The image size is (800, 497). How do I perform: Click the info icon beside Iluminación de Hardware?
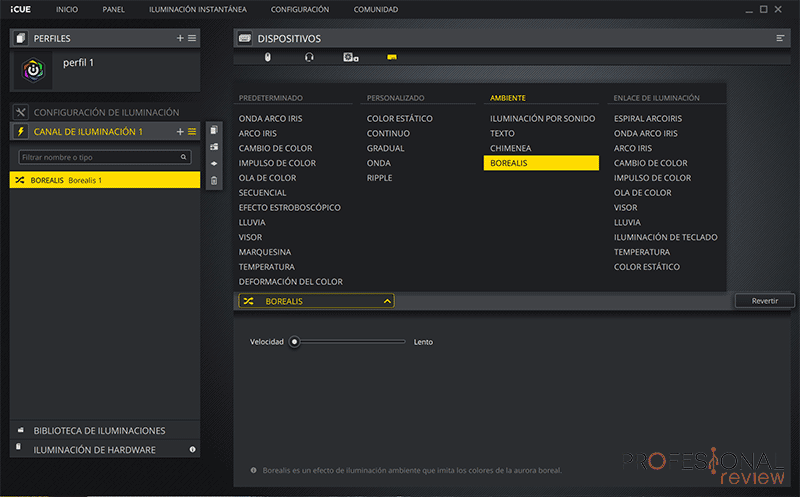tap(192, 450)
